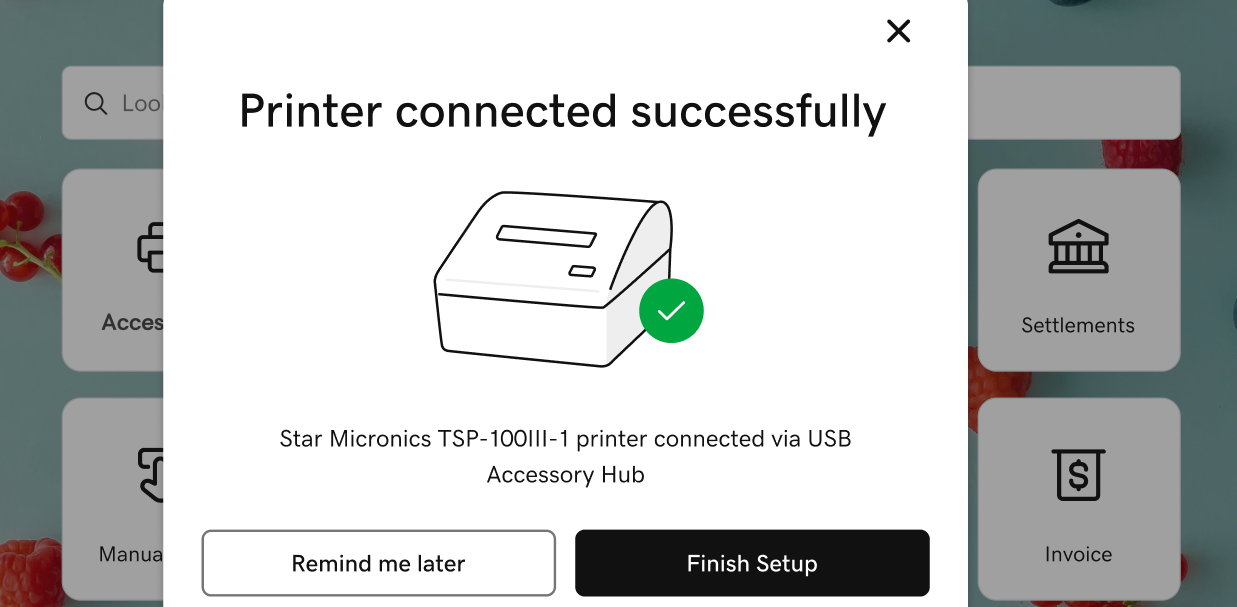Screen dimensions: 1237x607
Task: Click the Star Micronics connection details text
Action: [565, 456]
